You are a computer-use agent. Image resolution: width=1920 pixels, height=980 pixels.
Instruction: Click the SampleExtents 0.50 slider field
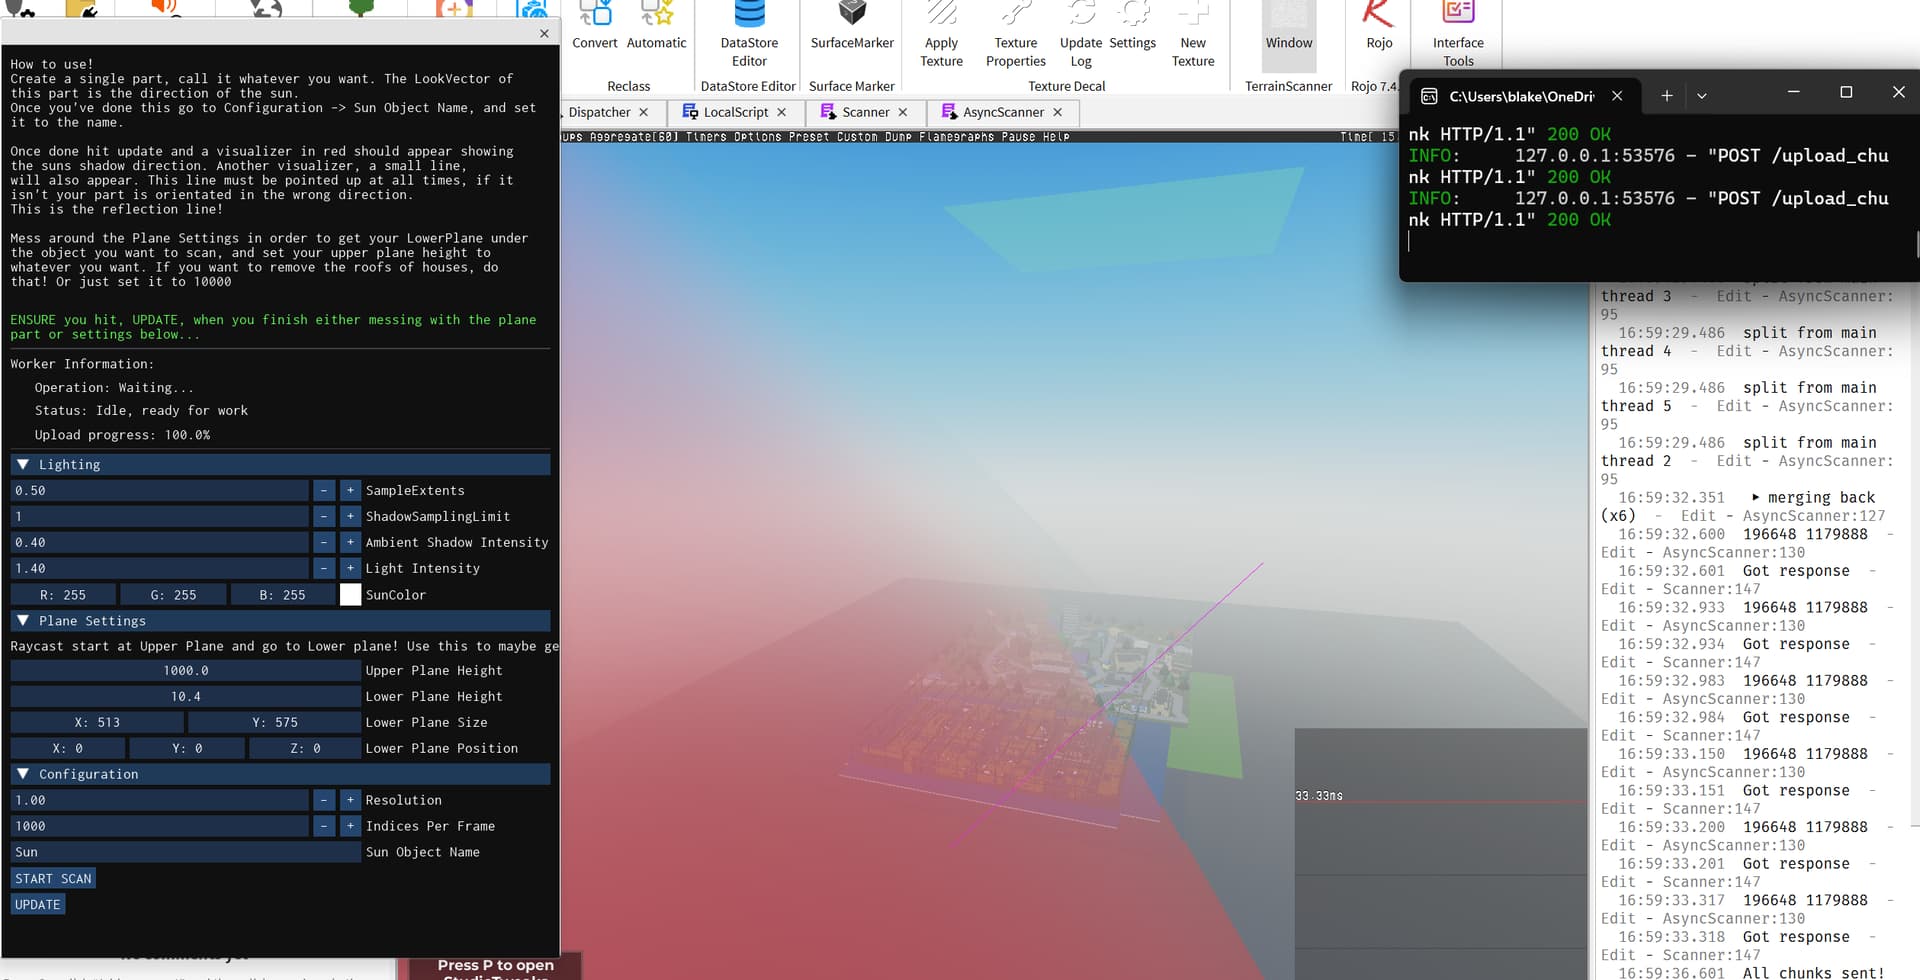coord(159,490)
